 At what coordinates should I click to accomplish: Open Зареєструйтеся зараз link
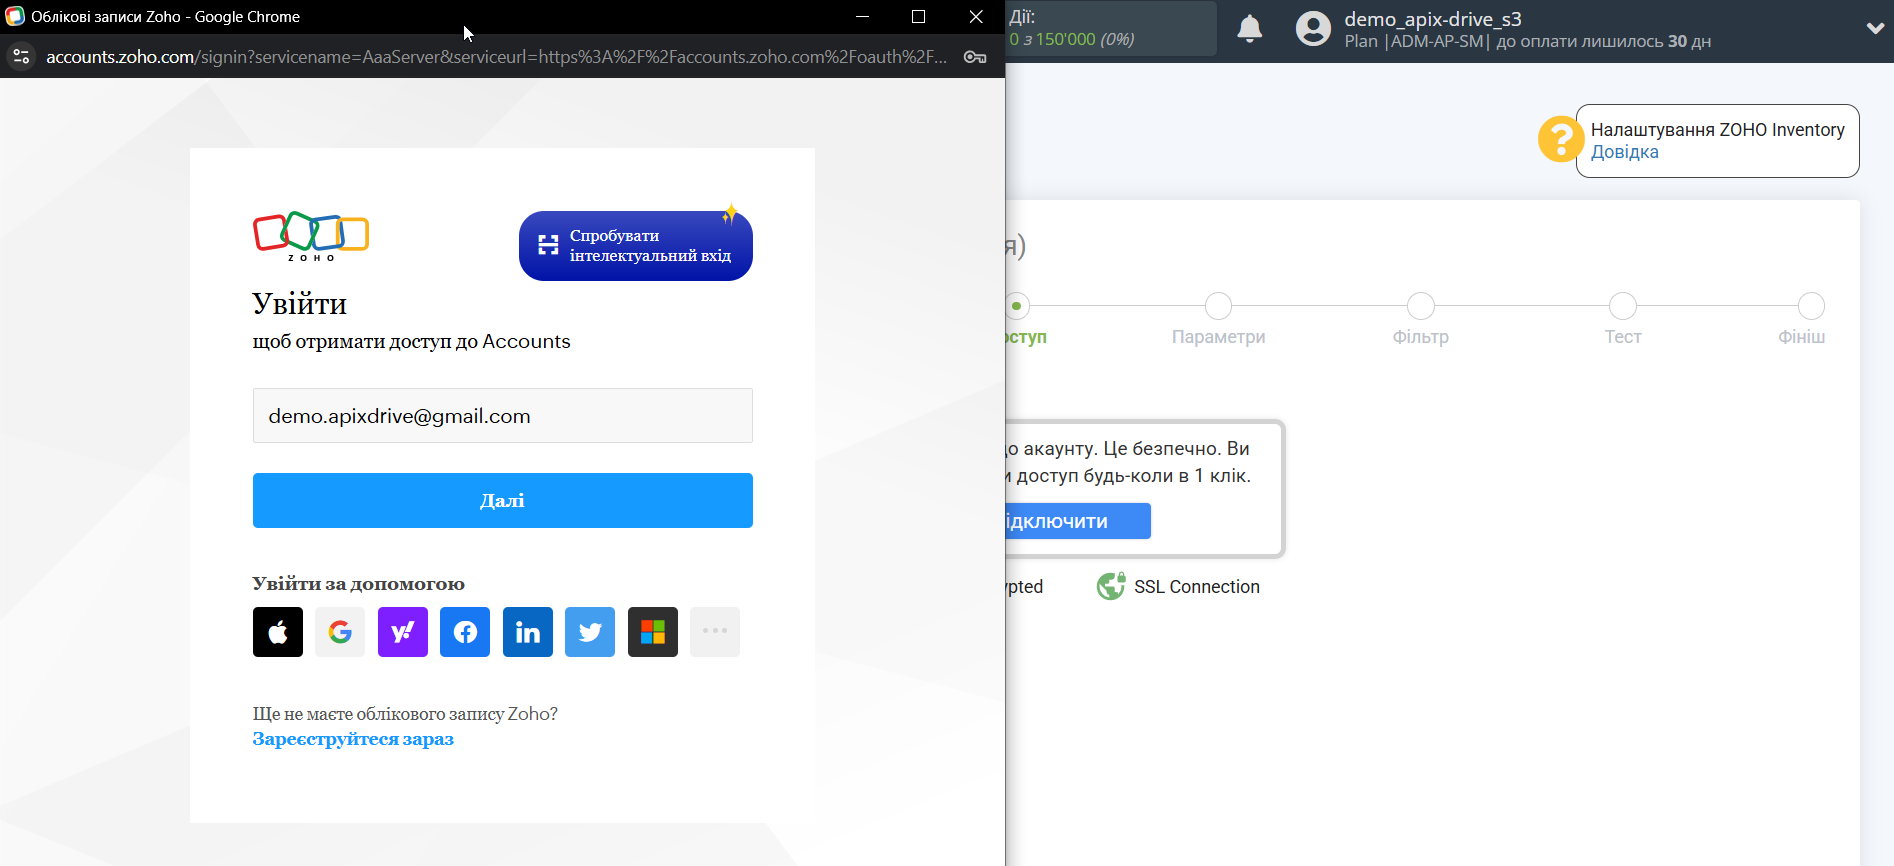pyautogui.click(x=353, y=739)
